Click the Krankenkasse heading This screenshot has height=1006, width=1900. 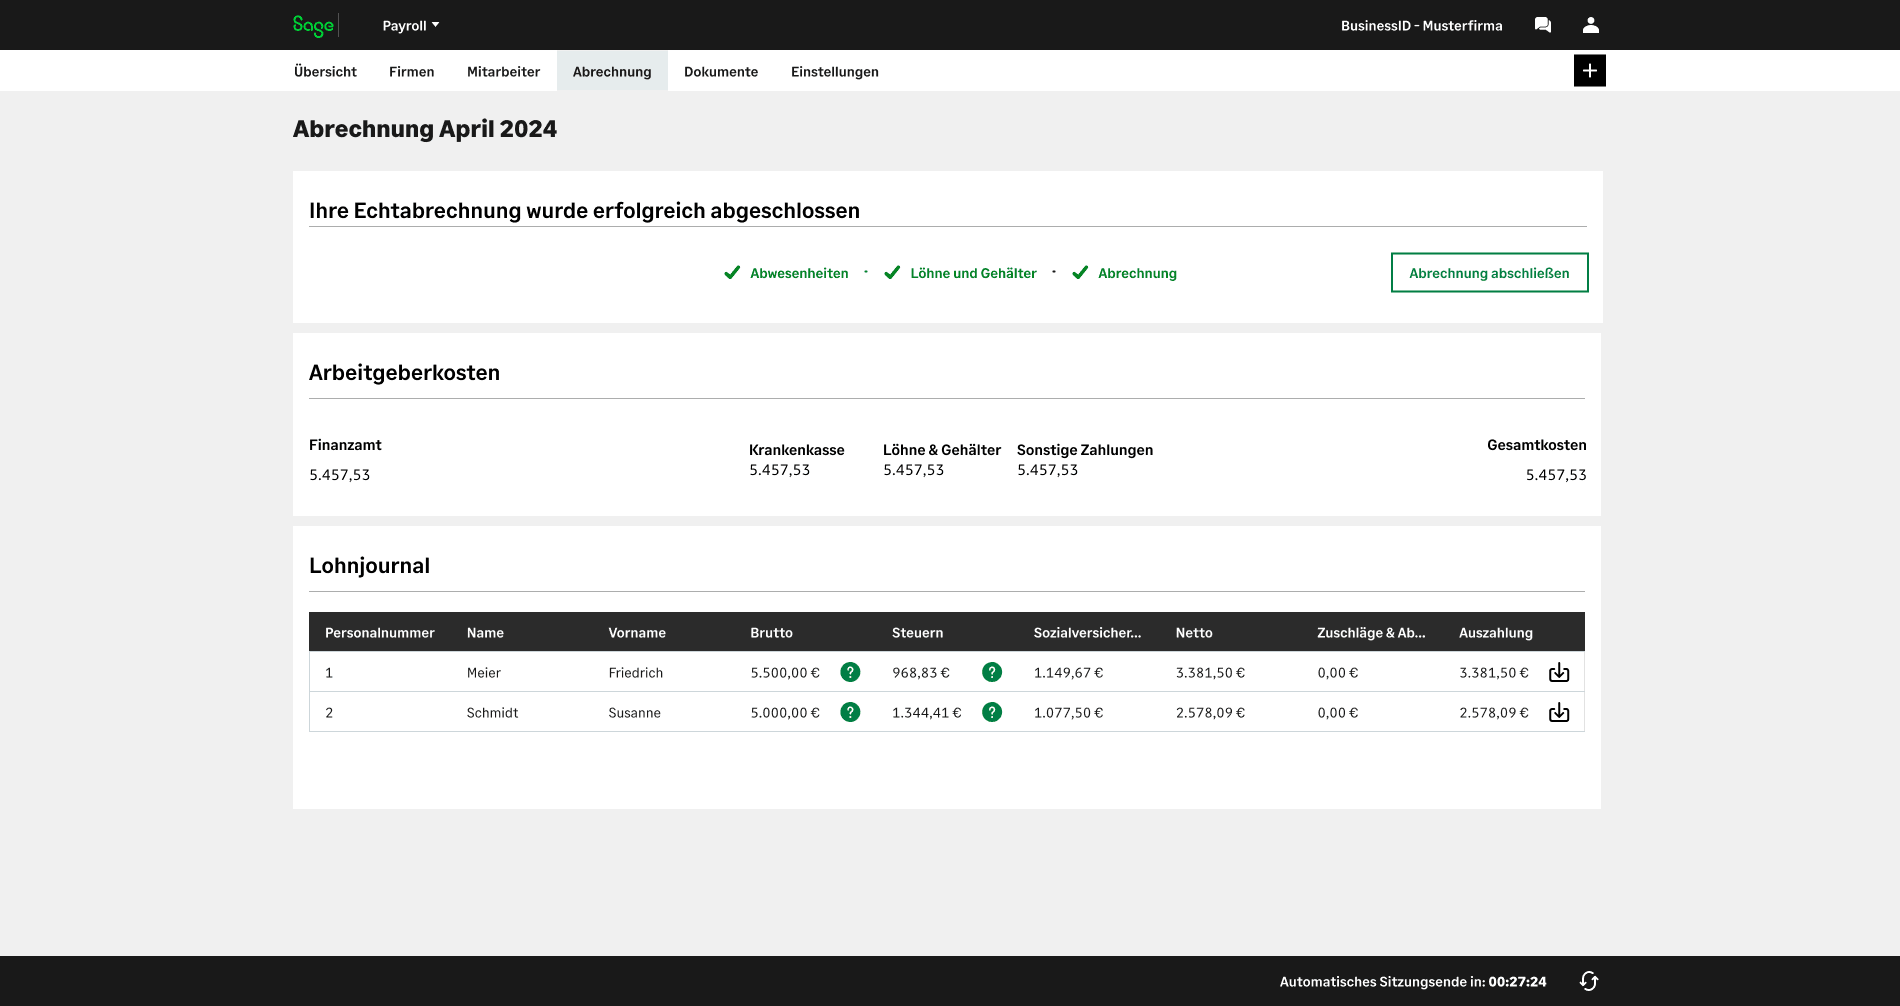click(797, 450)
